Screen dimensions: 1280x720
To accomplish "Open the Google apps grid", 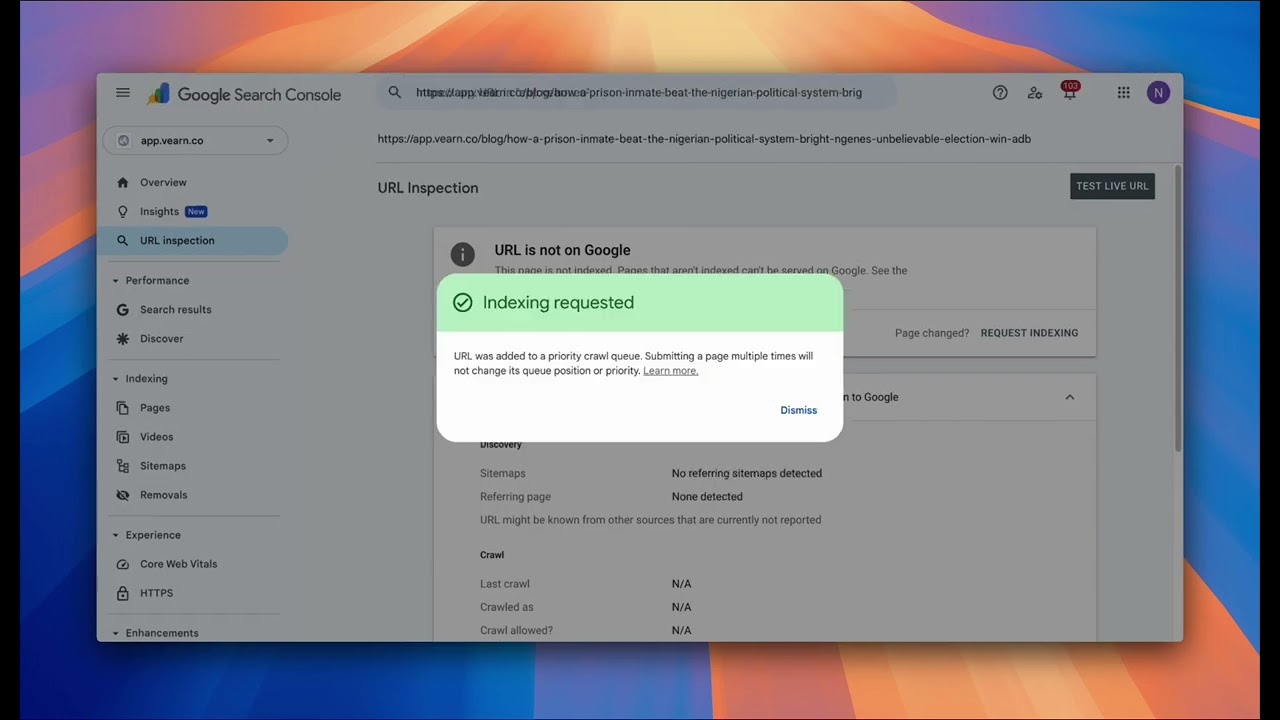I will point(1124,92).
